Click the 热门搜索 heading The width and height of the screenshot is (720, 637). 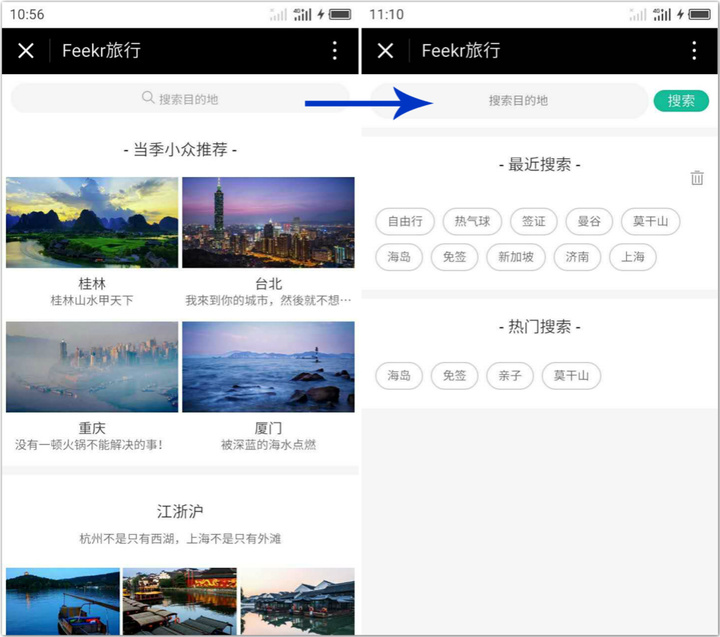point(540,327)
